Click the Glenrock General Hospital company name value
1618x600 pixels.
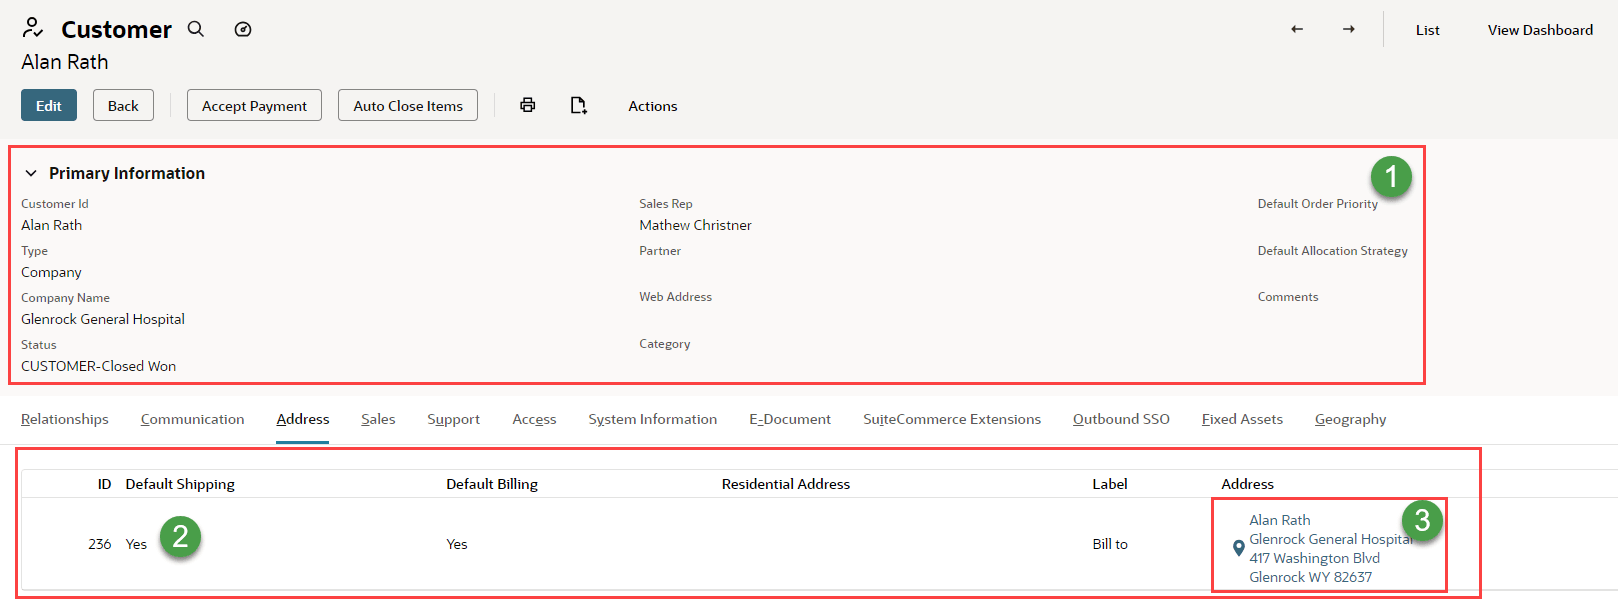pyautogui.click(x=103, y=319)
